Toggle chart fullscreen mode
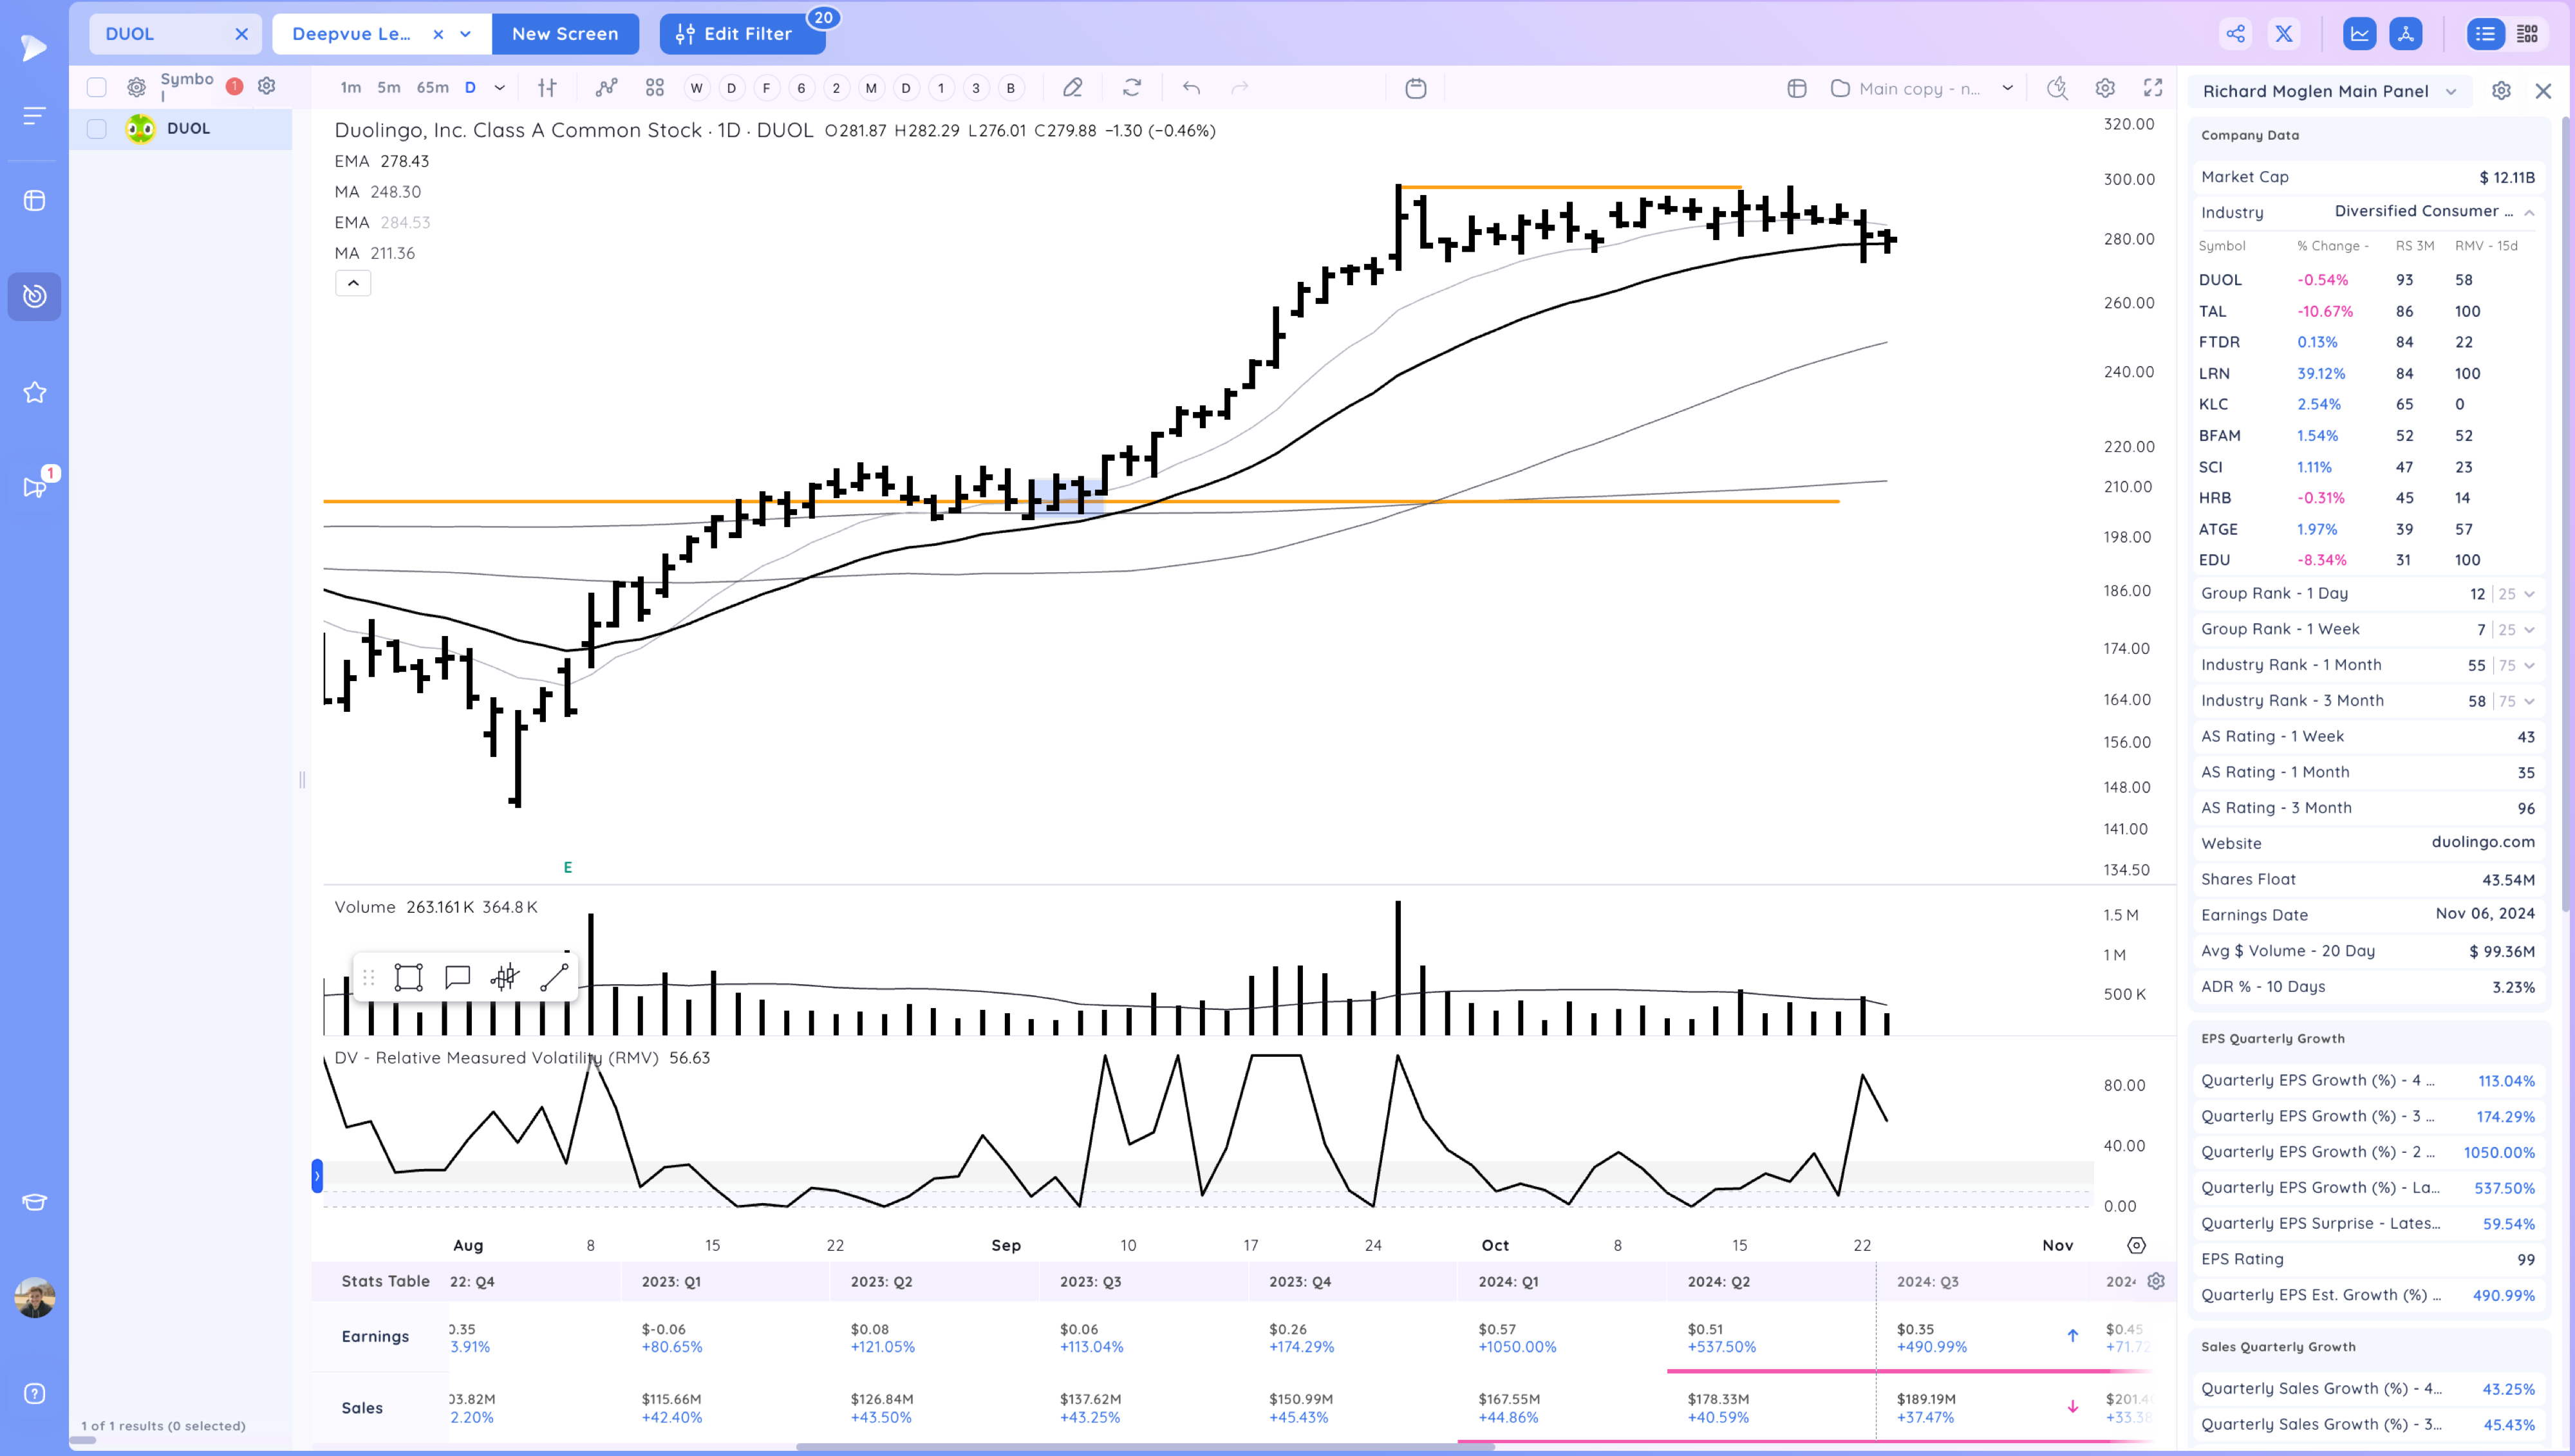Viewport: 2575px width, 1456px height. coord(2153,88)
